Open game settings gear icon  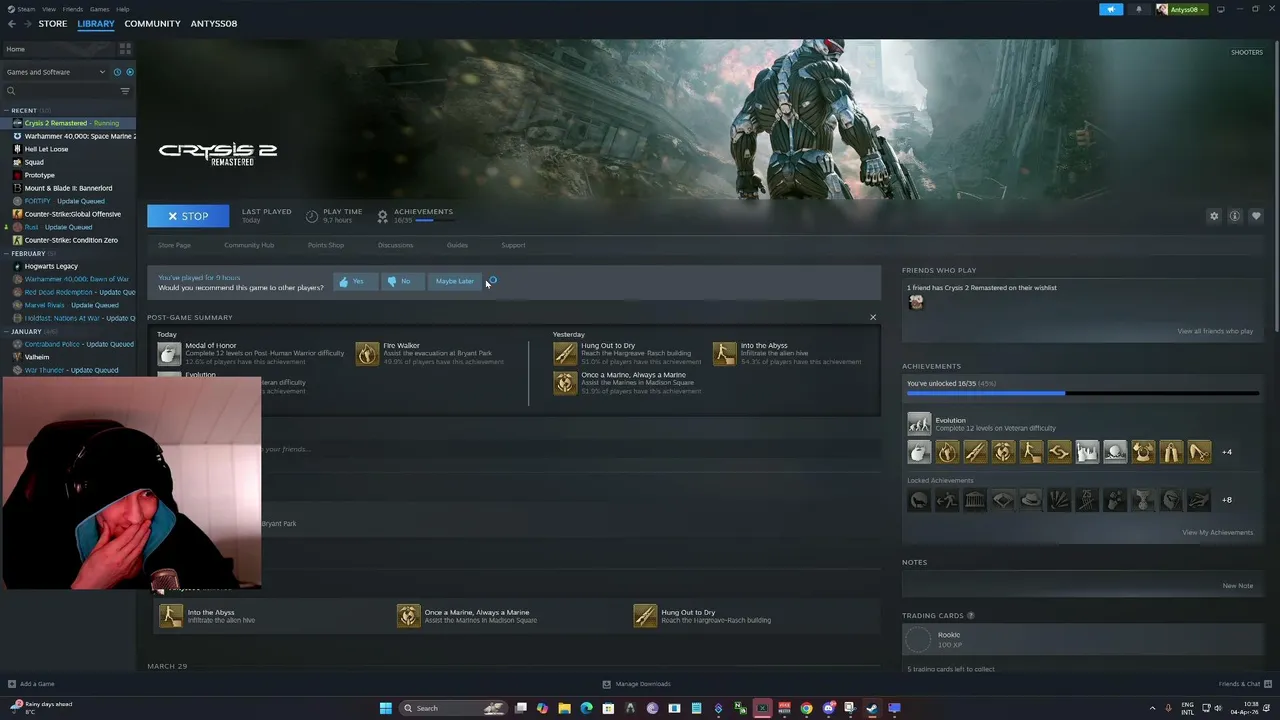pos(1214,216)
